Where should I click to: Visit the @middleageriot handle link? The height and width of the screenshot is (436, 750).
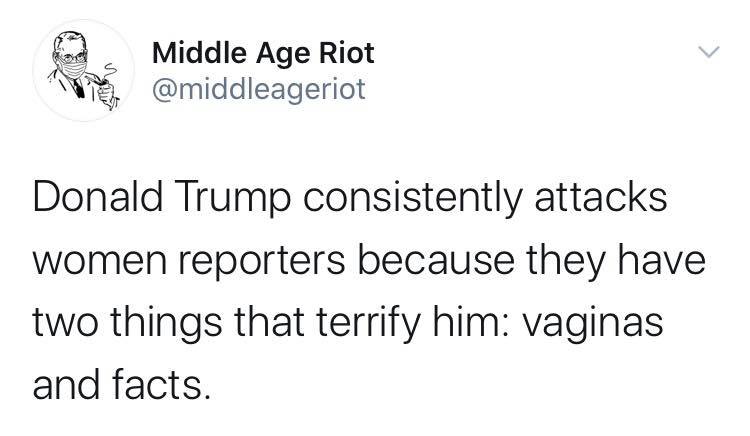(259, 89)
